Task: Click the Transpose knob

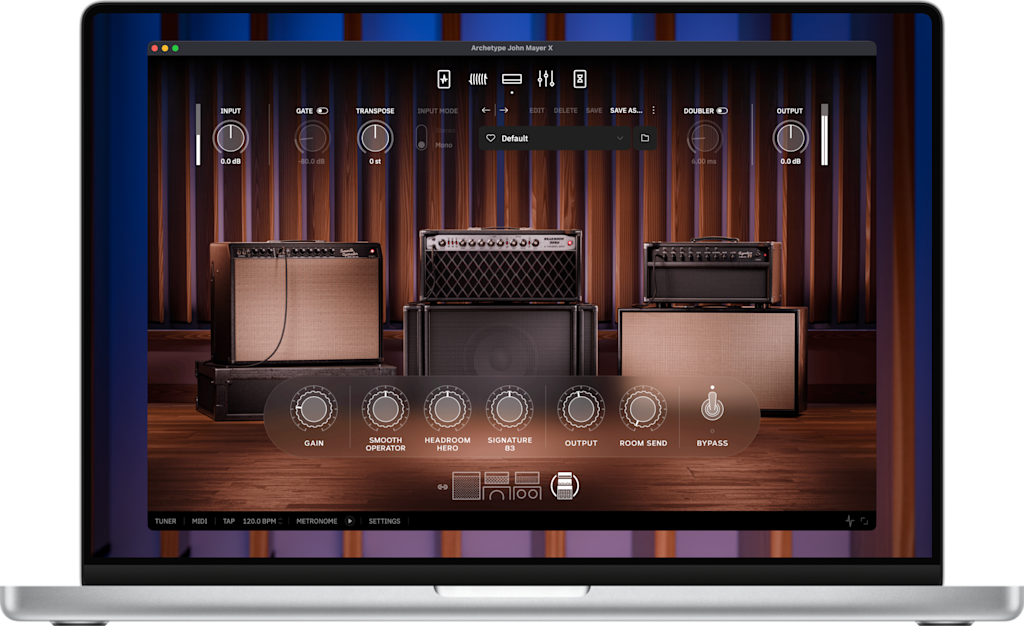Action: [x=375, y=138]
